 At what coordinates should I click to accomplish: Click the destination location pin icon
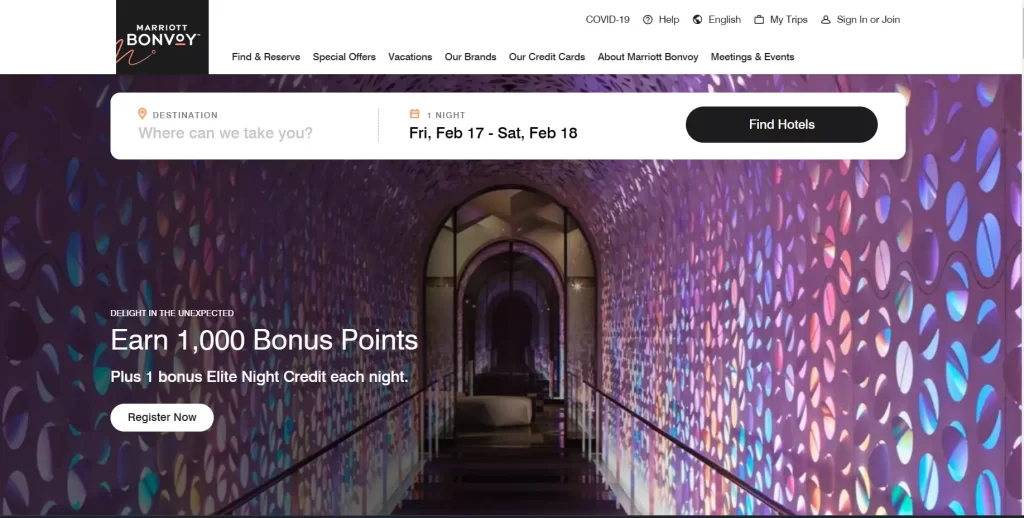pos(142,114)
